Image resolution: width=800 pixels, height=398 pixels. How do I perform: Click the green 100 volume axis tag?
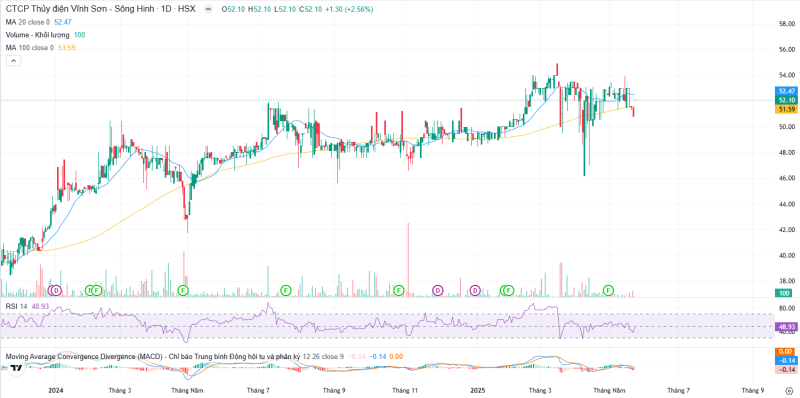pyautogui.click(x=785, y=293)
